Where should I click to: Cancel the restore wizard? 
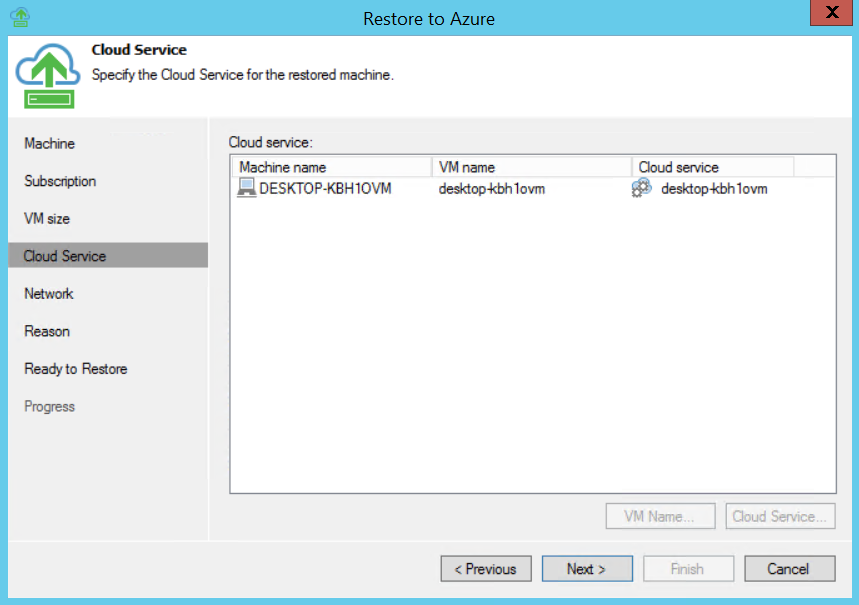tap(789, 569)
